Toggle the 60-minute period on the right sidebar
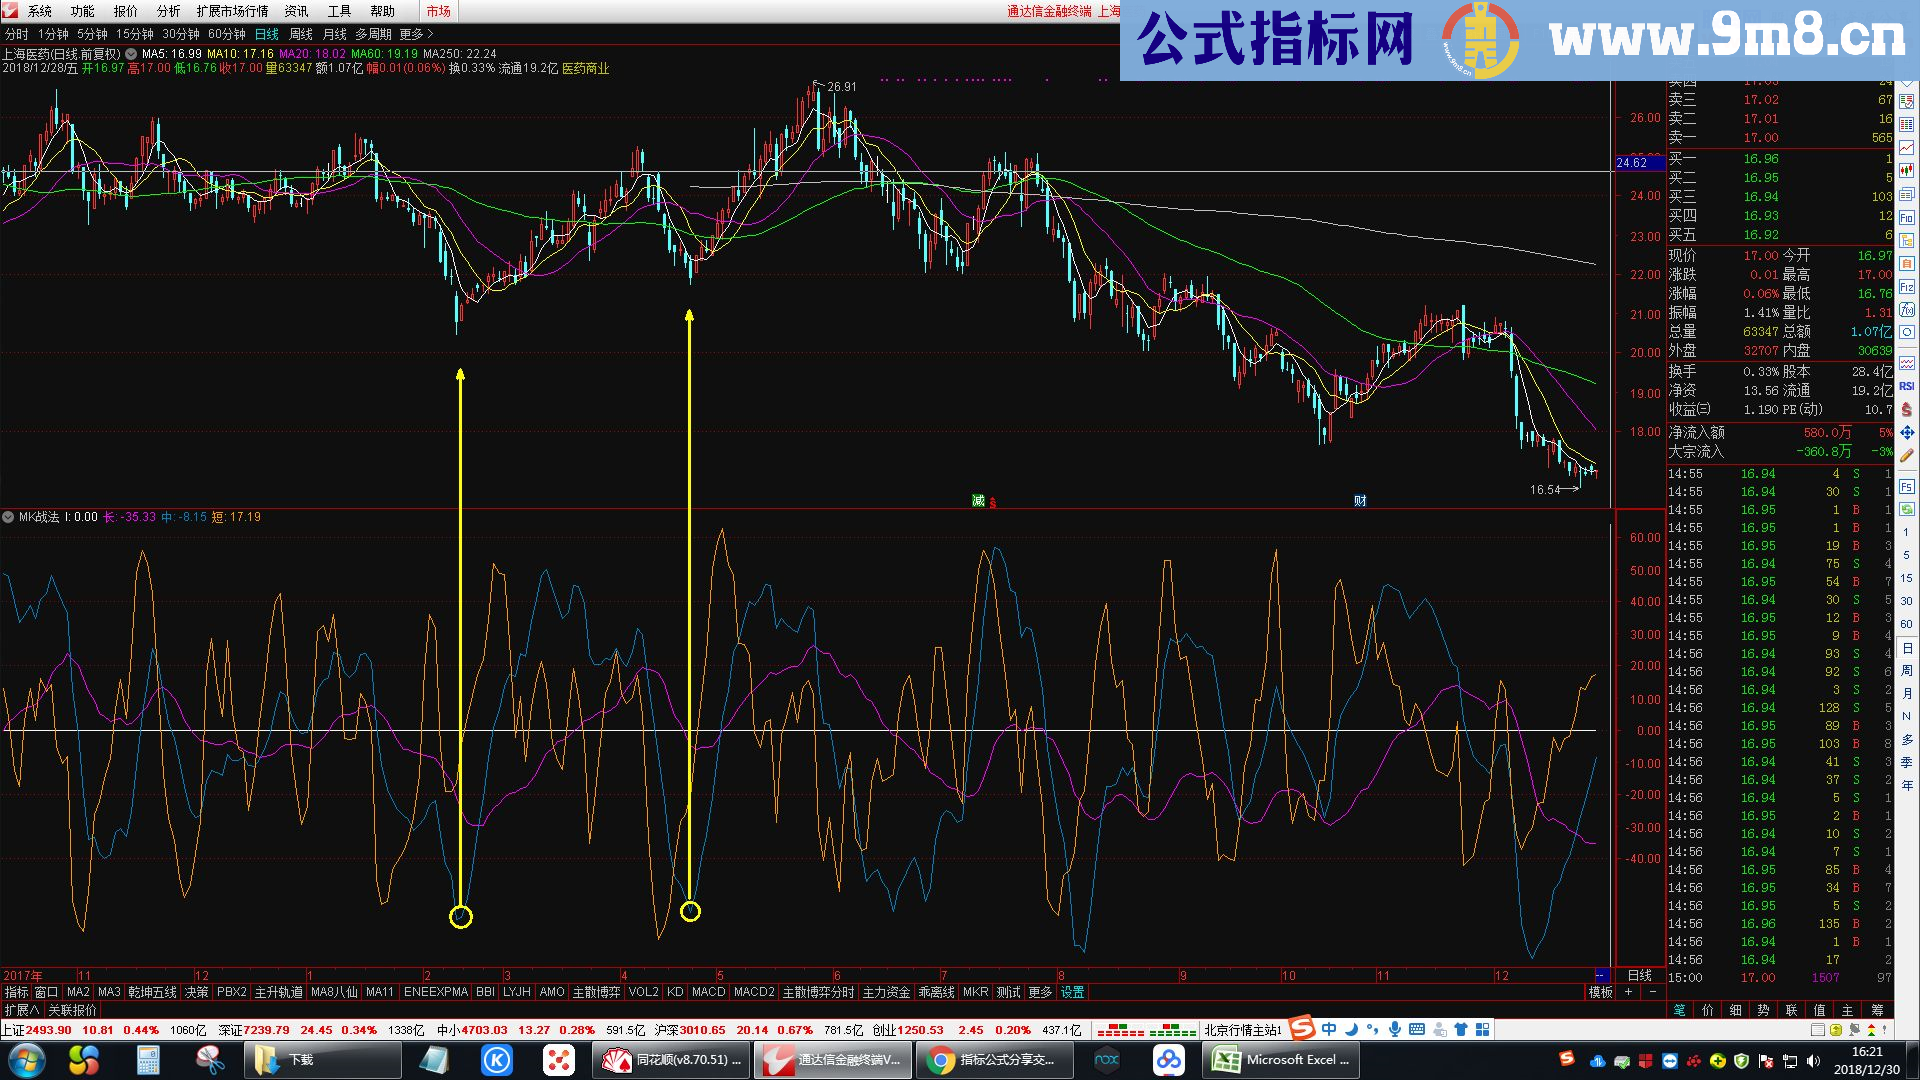This screenshot has width=1920, height=1080. (x=1905, y=624)
